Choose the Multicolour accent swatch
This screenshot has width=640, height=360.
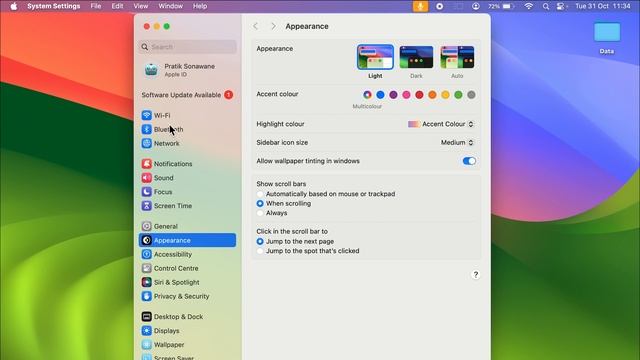[x=367, y=95]
